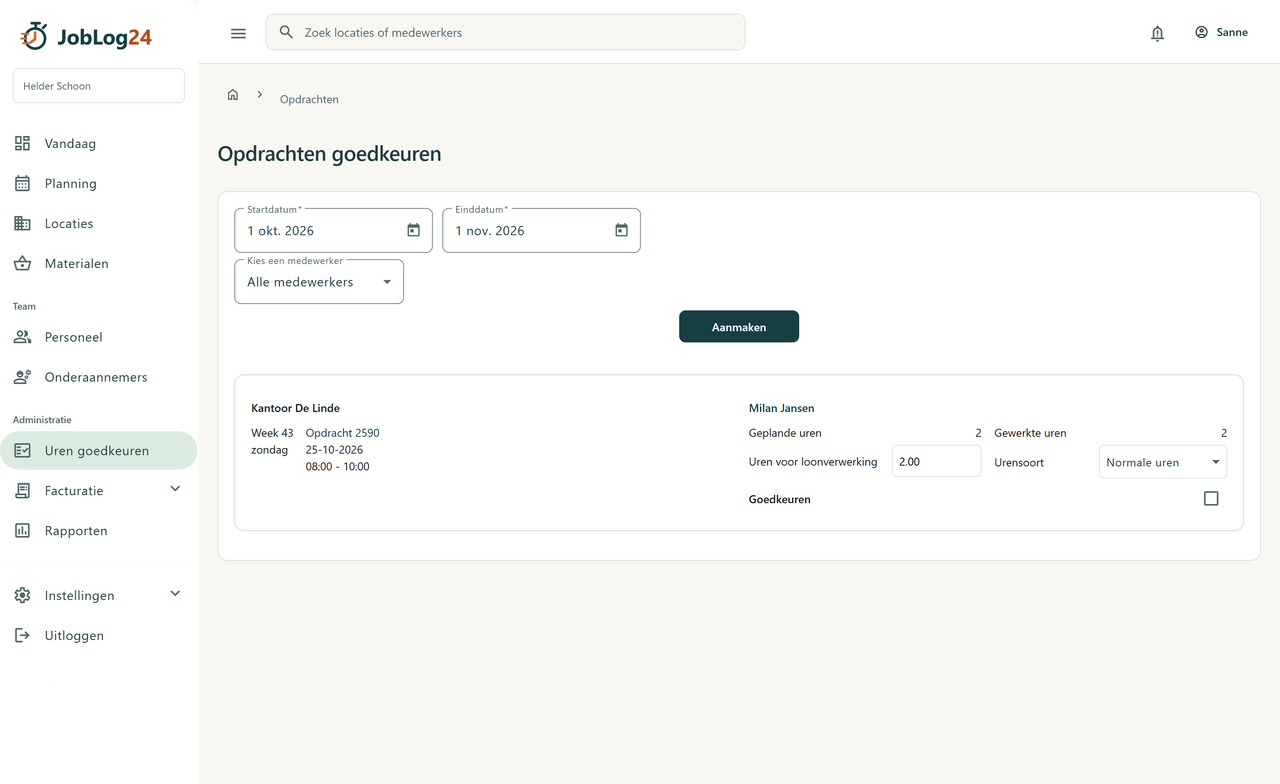Screen dimensions: 1280x784
Task: Click the Materialen menu label
Action: (77, 263)
